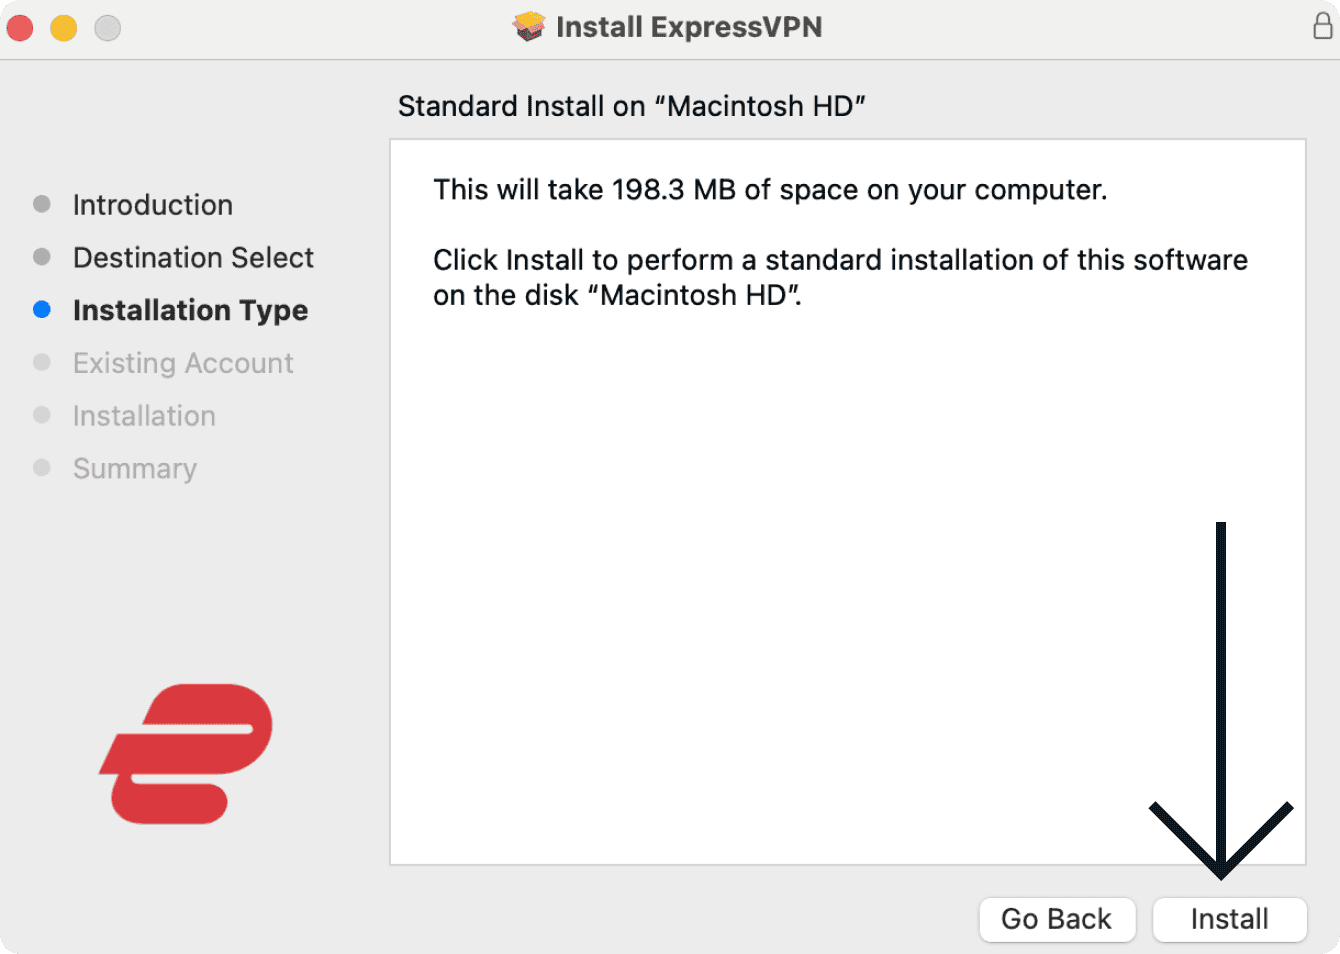
Task: Click the gray bullet beside Introduction
Action: (x=42, y=204)
